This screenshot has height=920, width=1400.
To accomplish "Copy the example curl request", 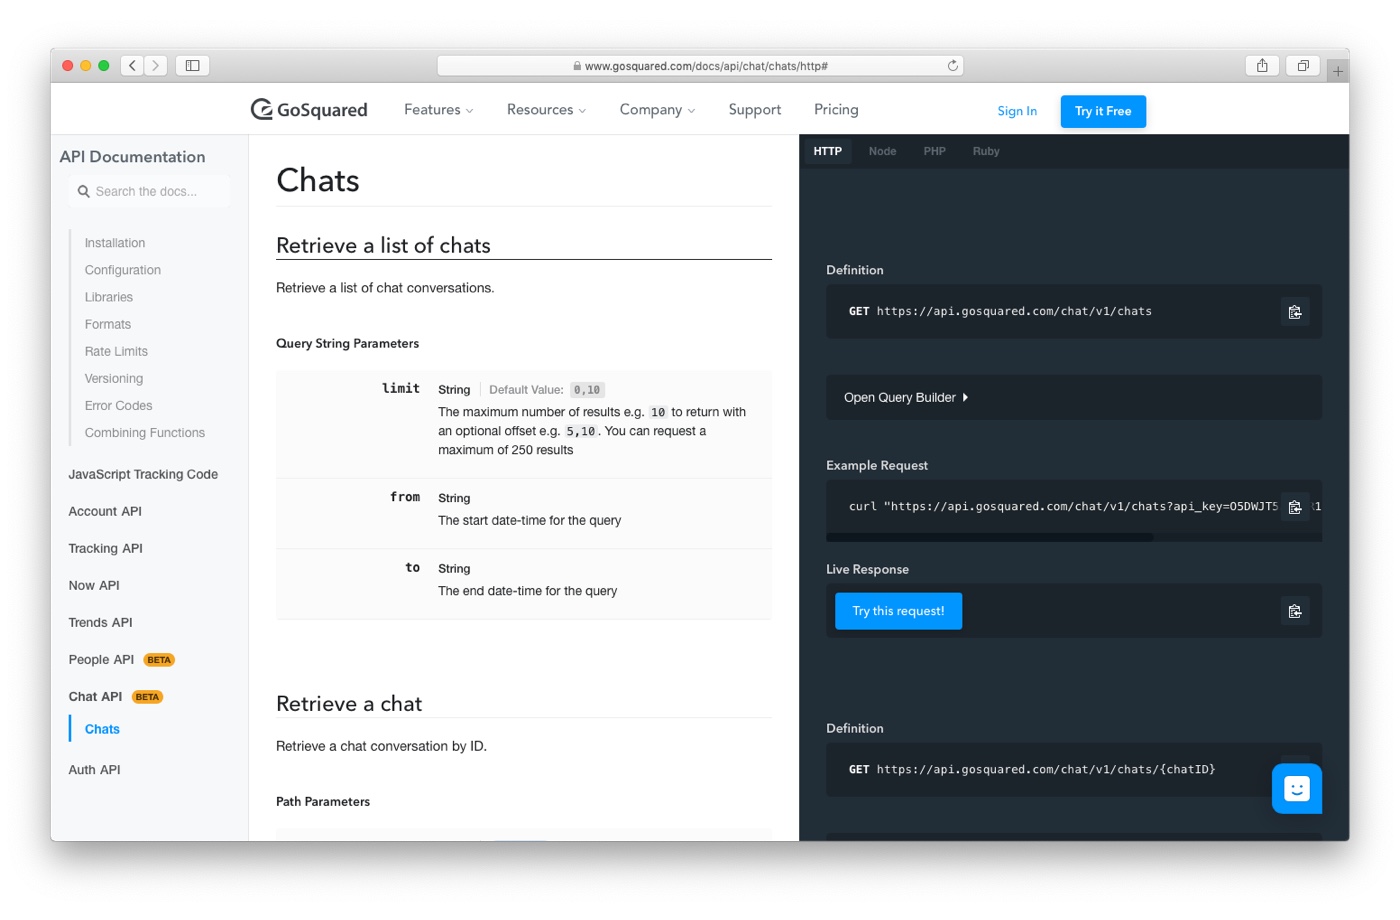I will click(x=1294, y=507).
